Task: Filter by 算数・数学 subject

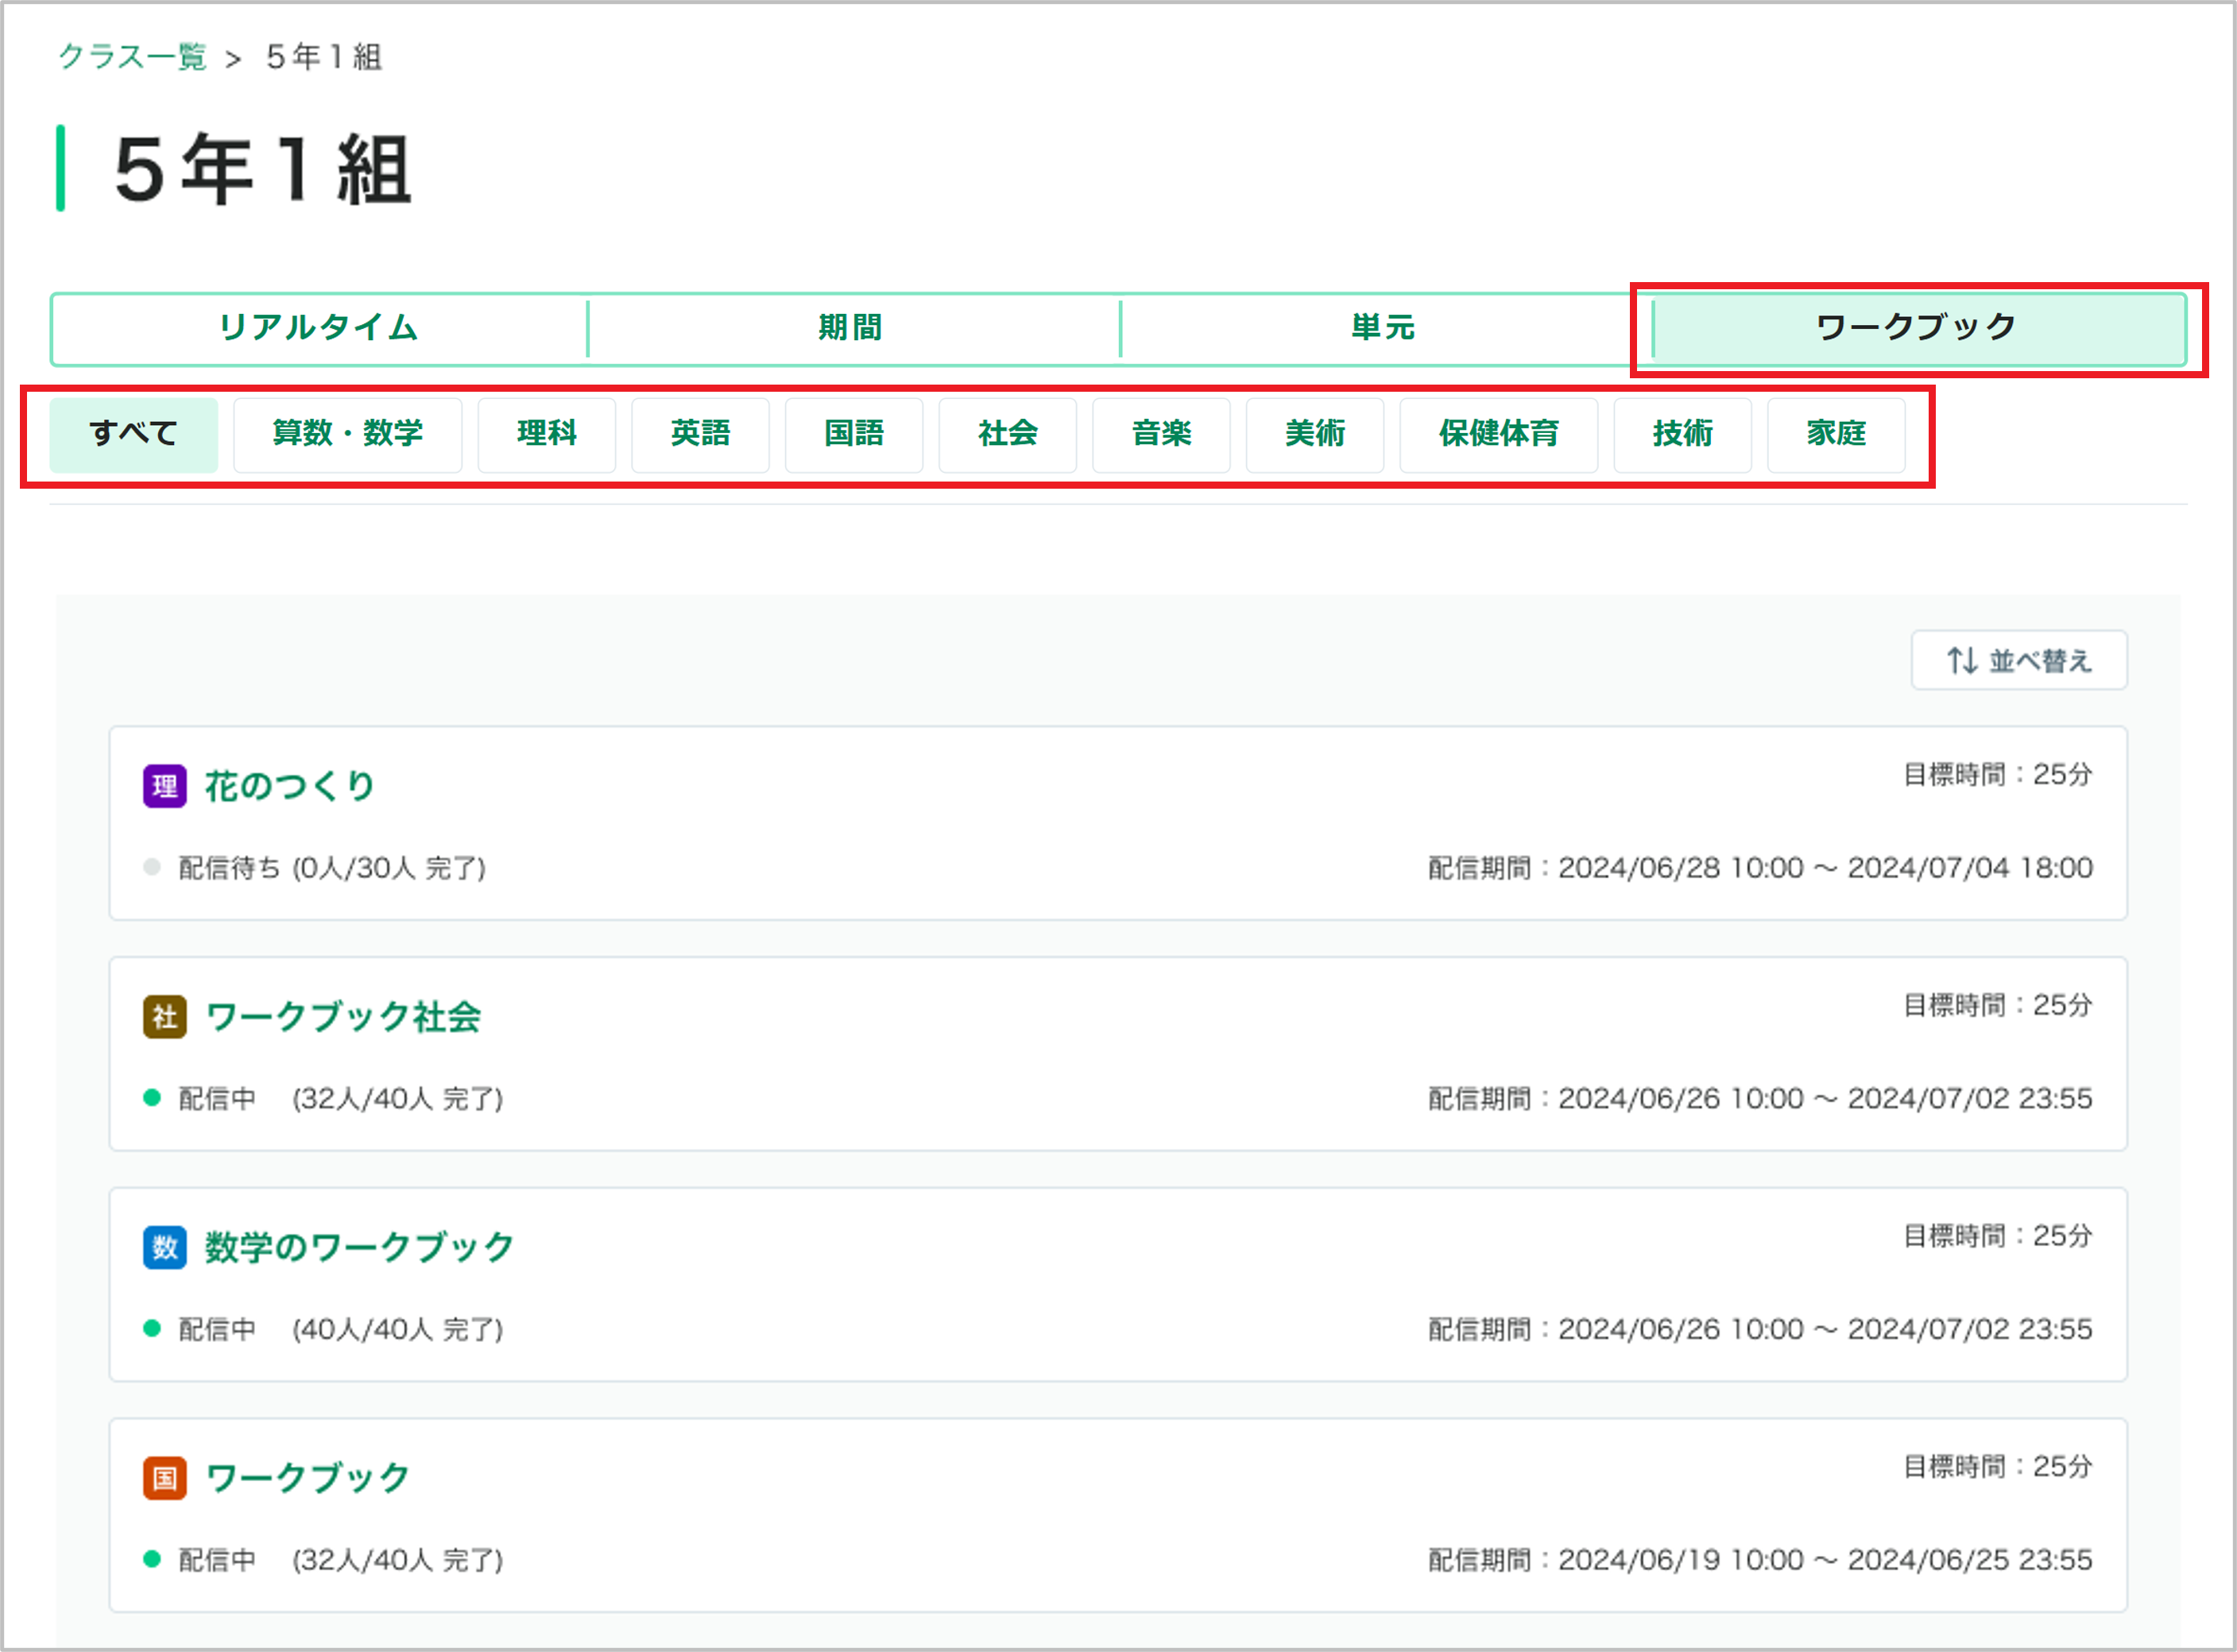Action: [348, 435]
